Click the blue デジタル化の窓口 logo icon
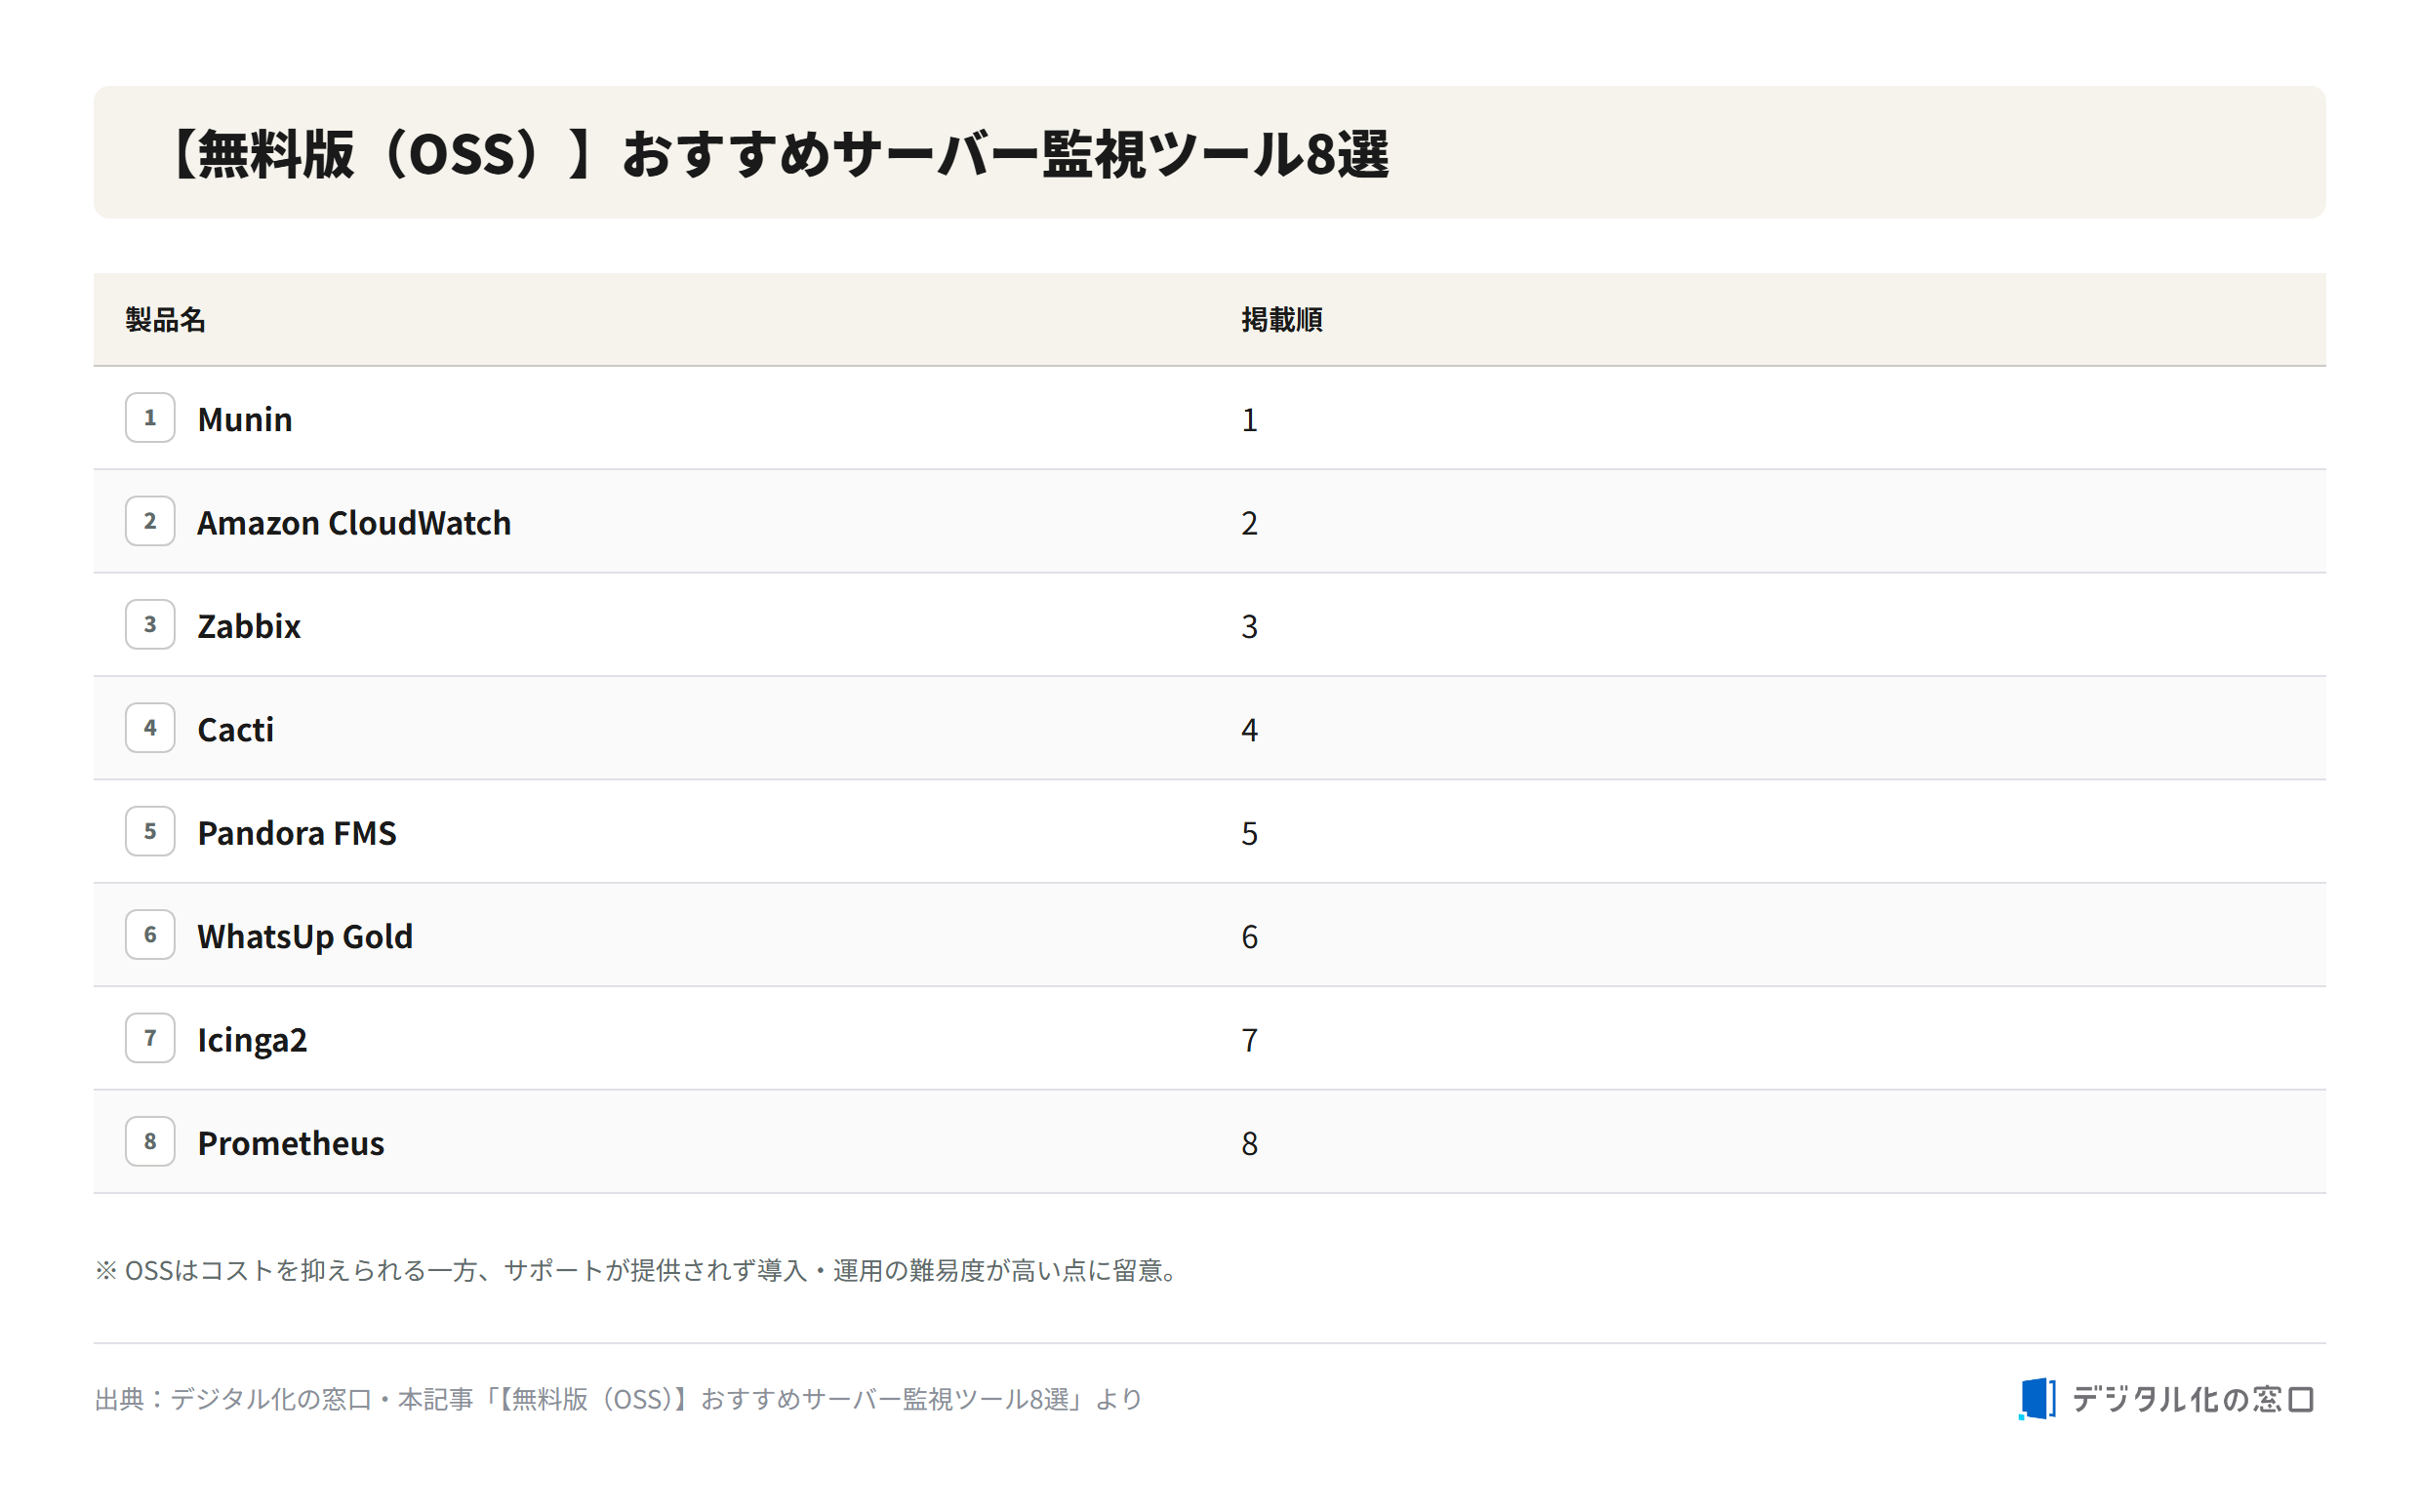The width and height of the screenshot is (2420, 1512). pyautogui.click(x=2038, y=1399)
